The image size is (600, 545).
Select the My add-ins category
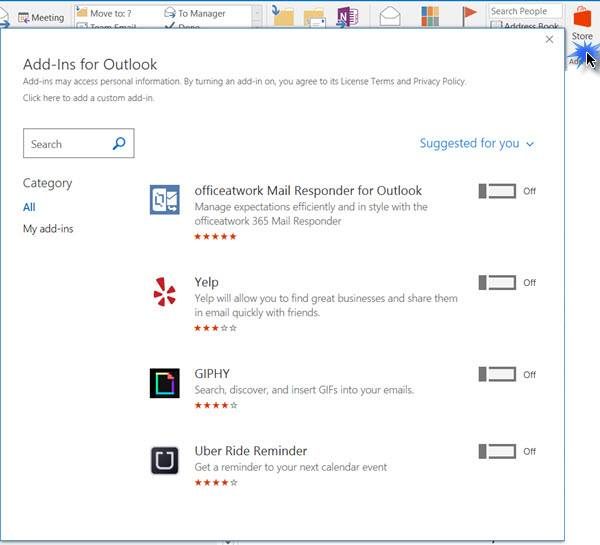(x=48, y=229)
